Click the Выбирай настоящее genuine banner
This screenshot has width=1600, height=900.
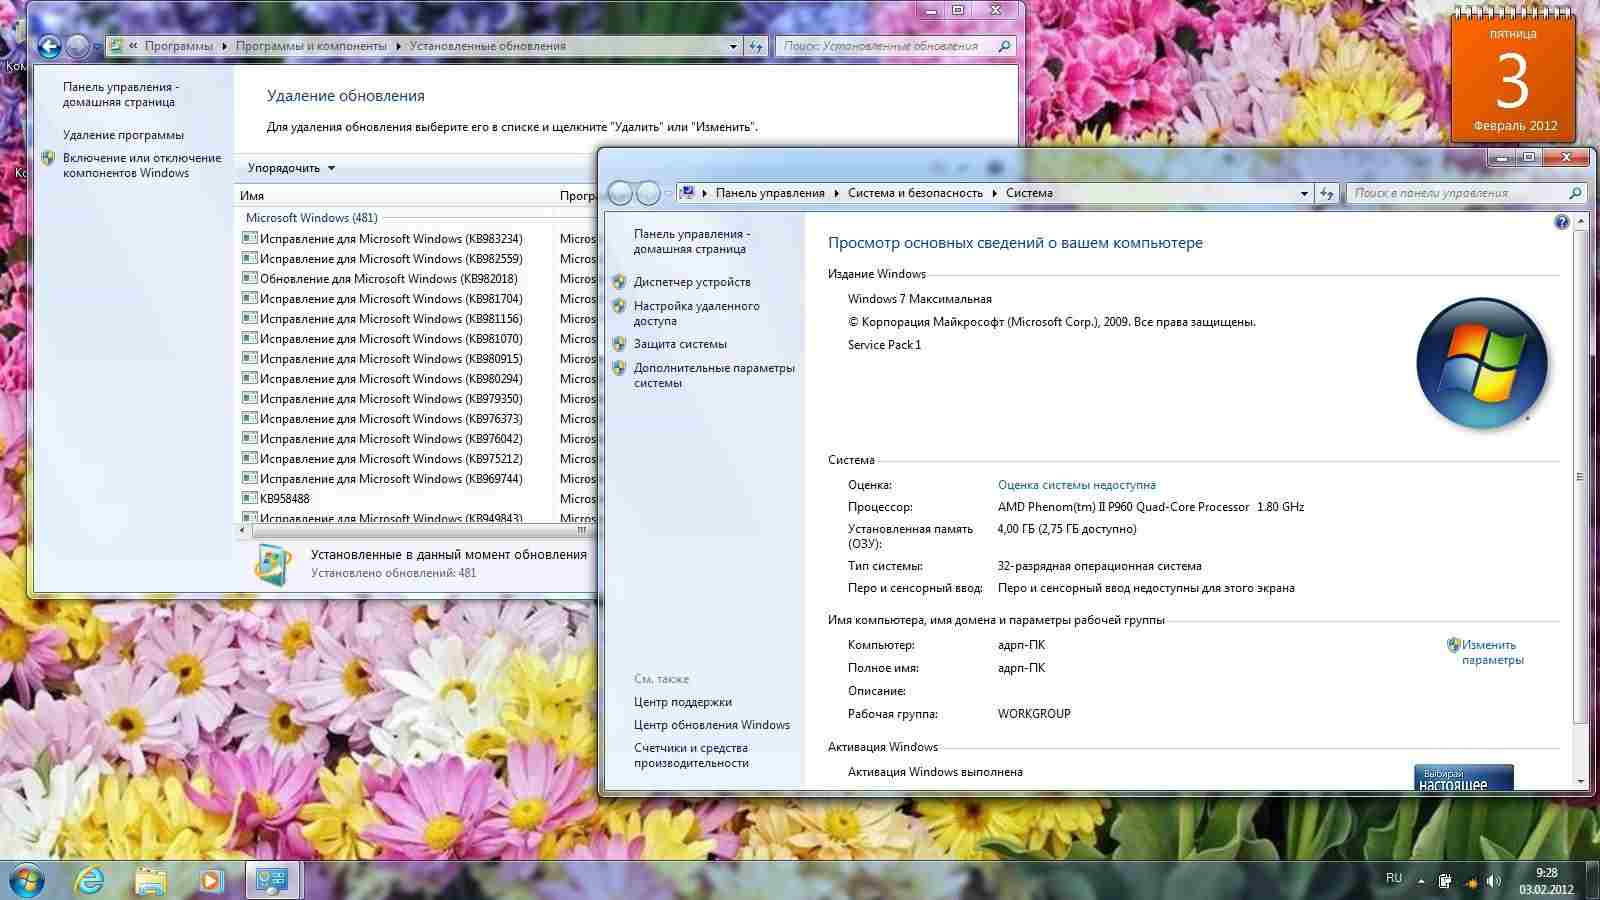(x=1464, y=778)
